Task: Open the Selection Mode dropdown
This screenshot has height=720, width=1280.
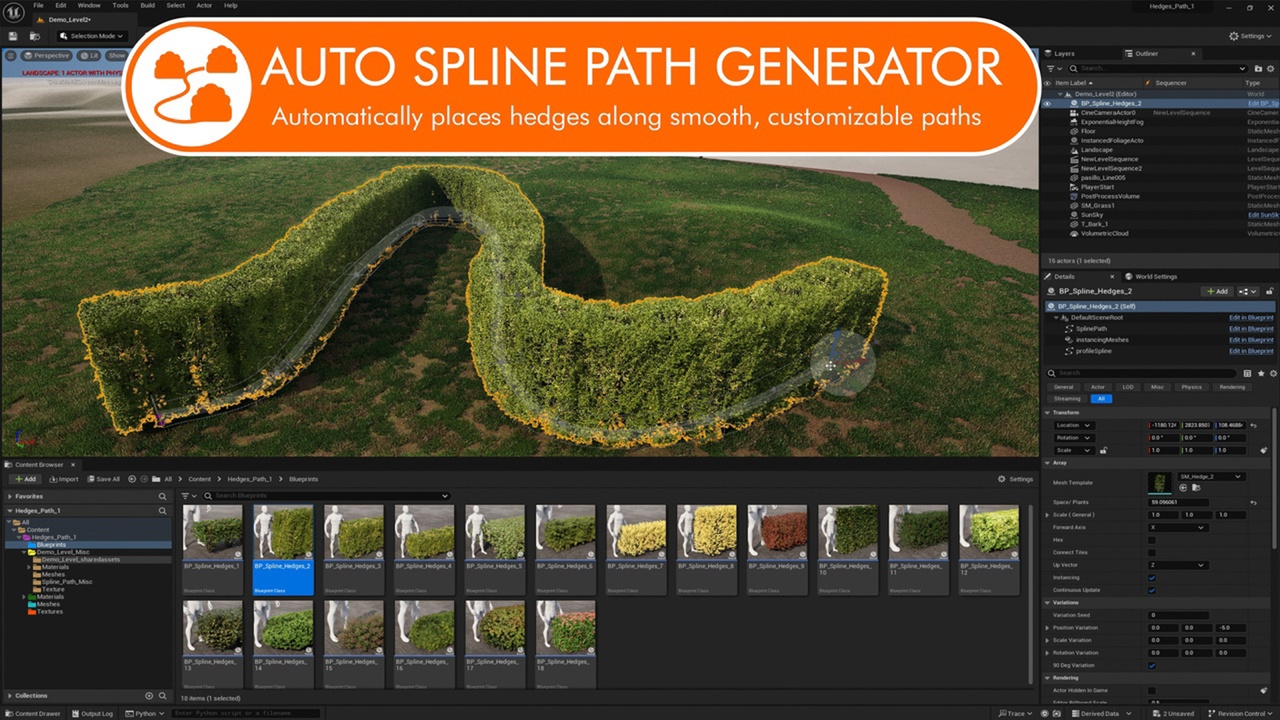Action: click(x=92, y=36)
